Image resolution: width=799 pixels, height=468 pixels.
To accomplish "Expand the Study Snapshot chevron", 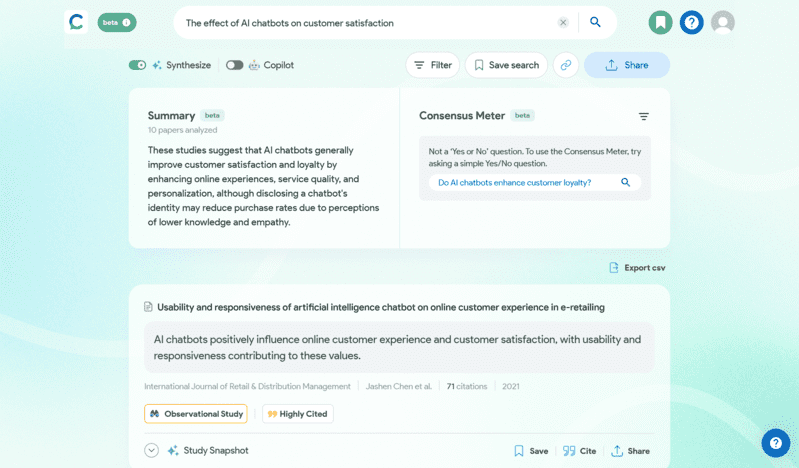I will click(x=152, y=451).
